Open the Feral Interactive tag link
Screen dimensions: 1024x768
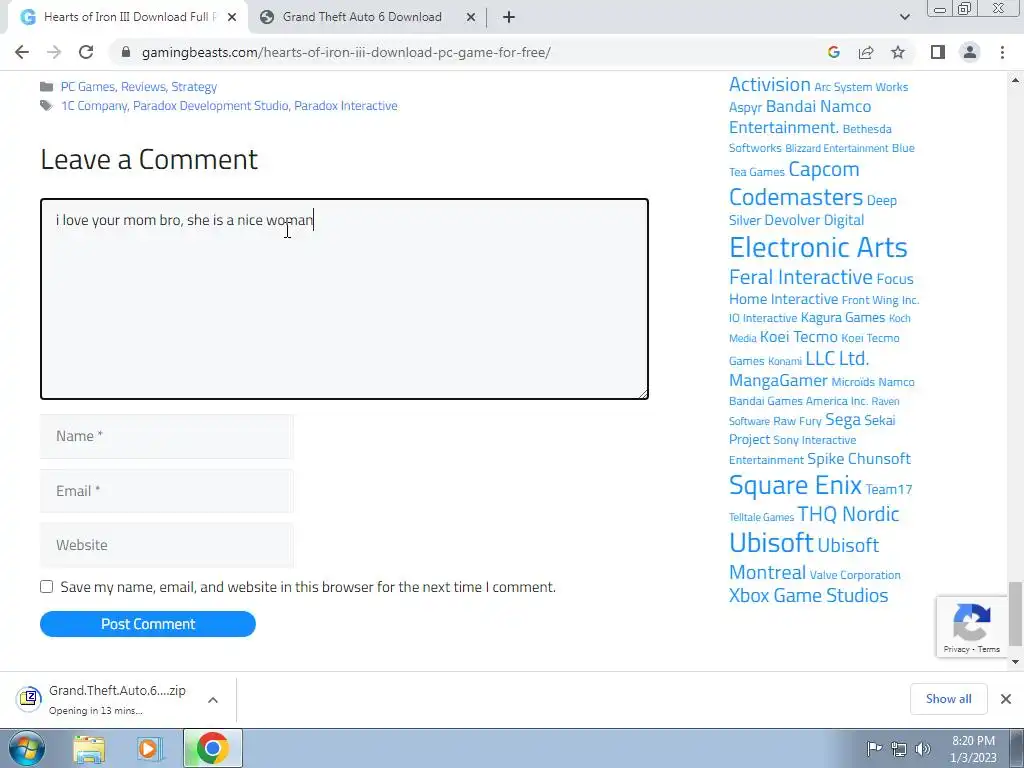tap(801, 277)
